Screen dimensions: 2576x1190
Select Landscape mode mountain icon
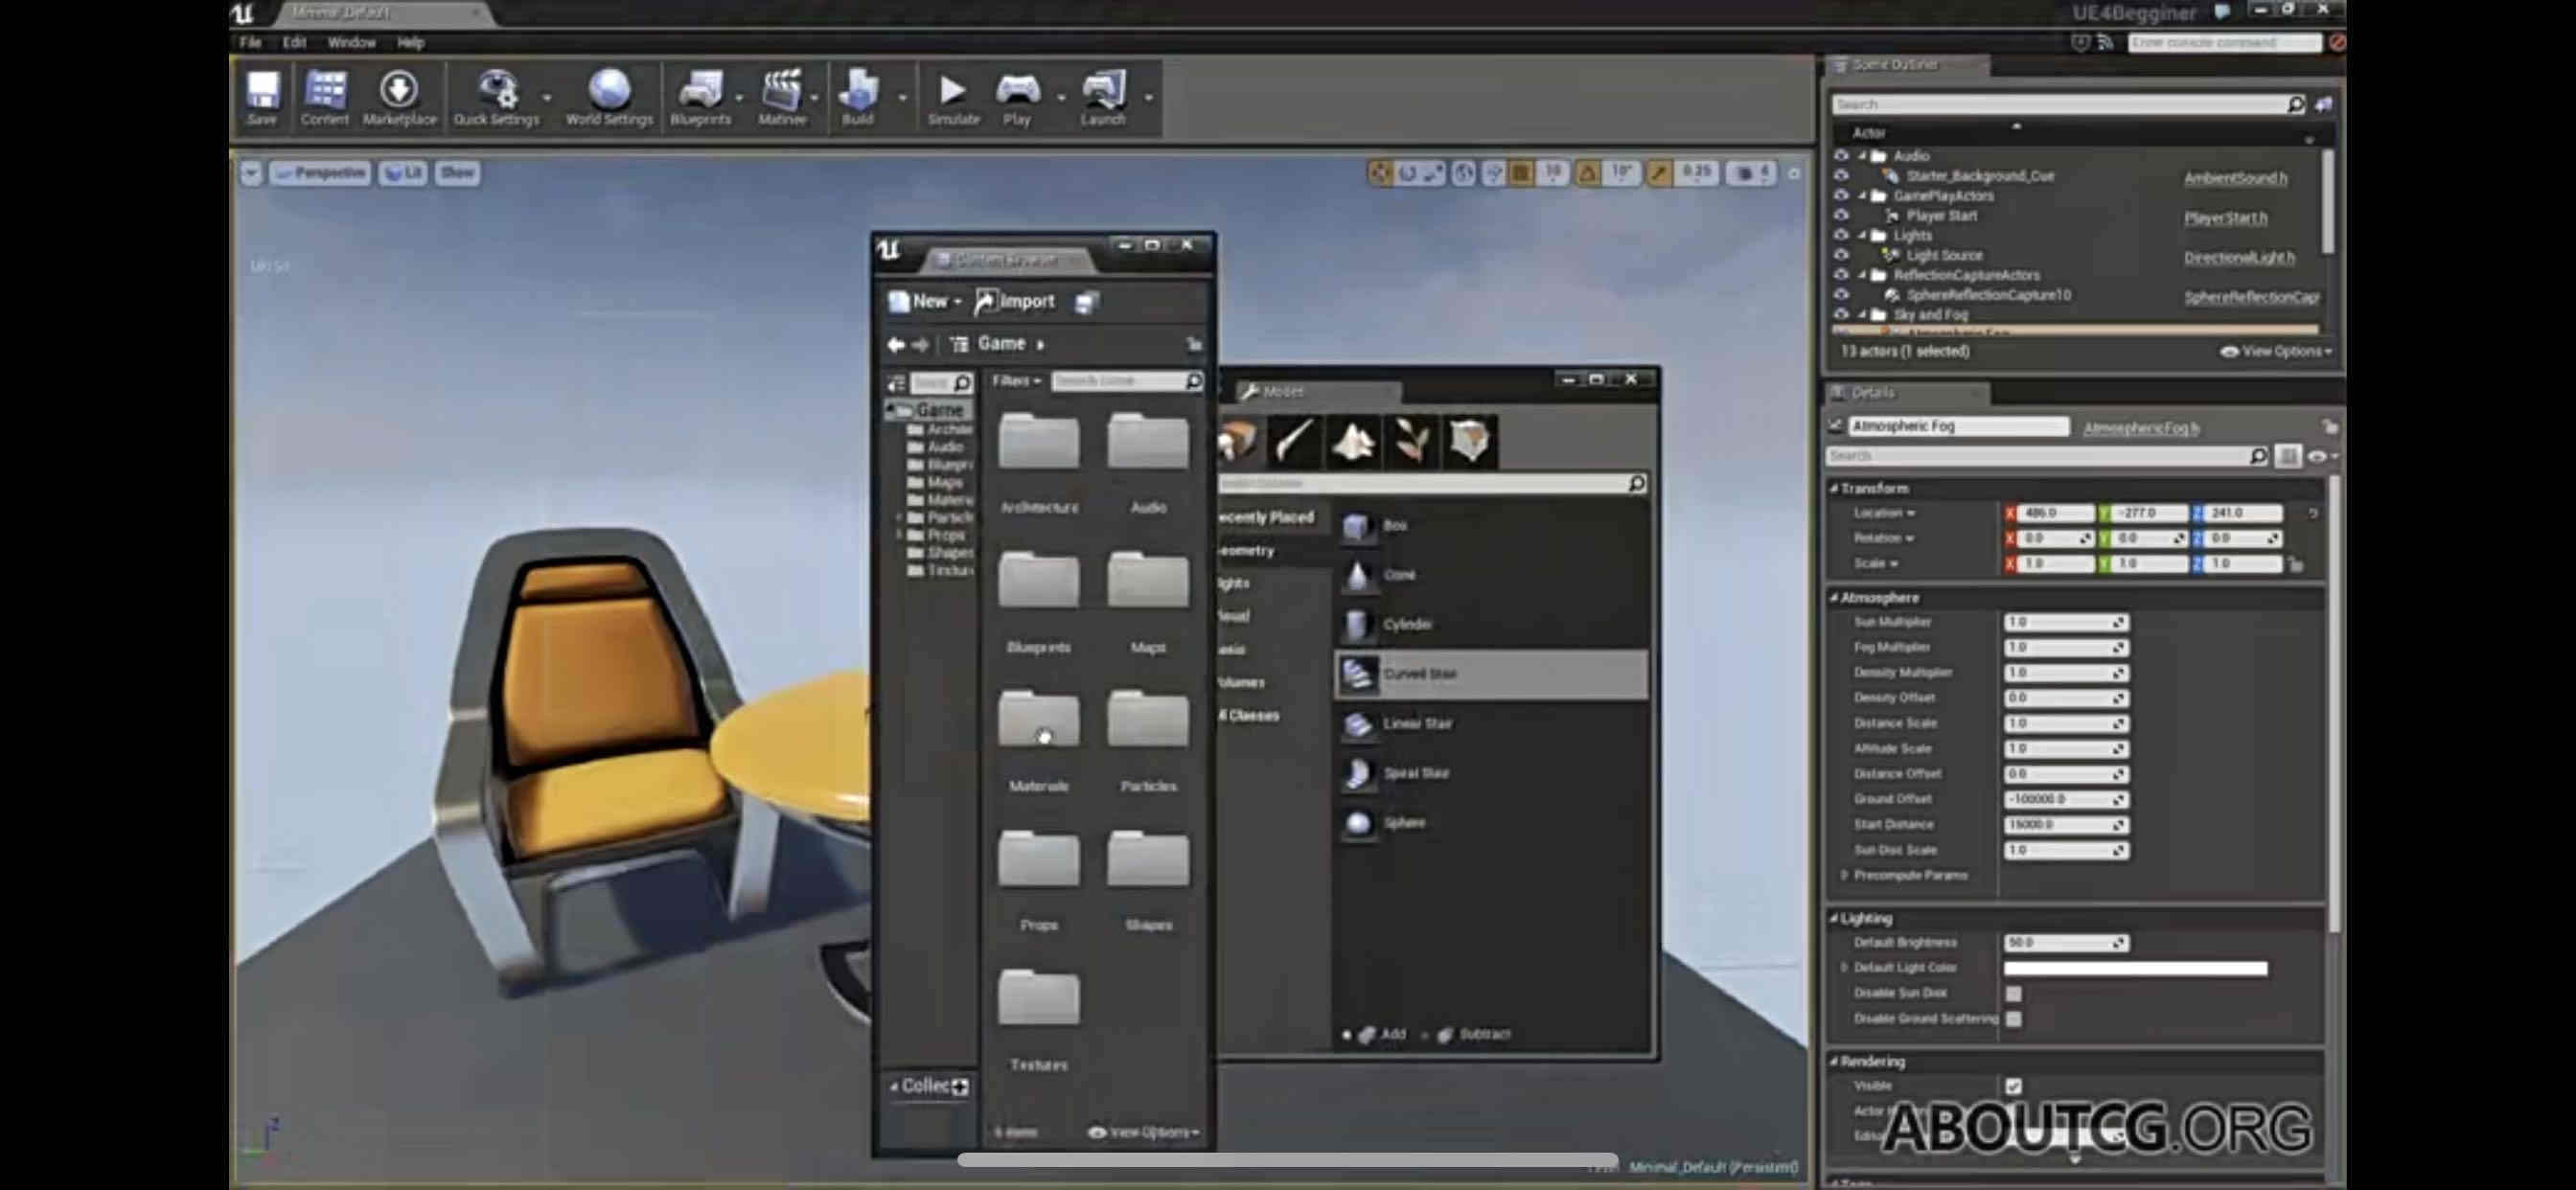[x=1353, y=441]
